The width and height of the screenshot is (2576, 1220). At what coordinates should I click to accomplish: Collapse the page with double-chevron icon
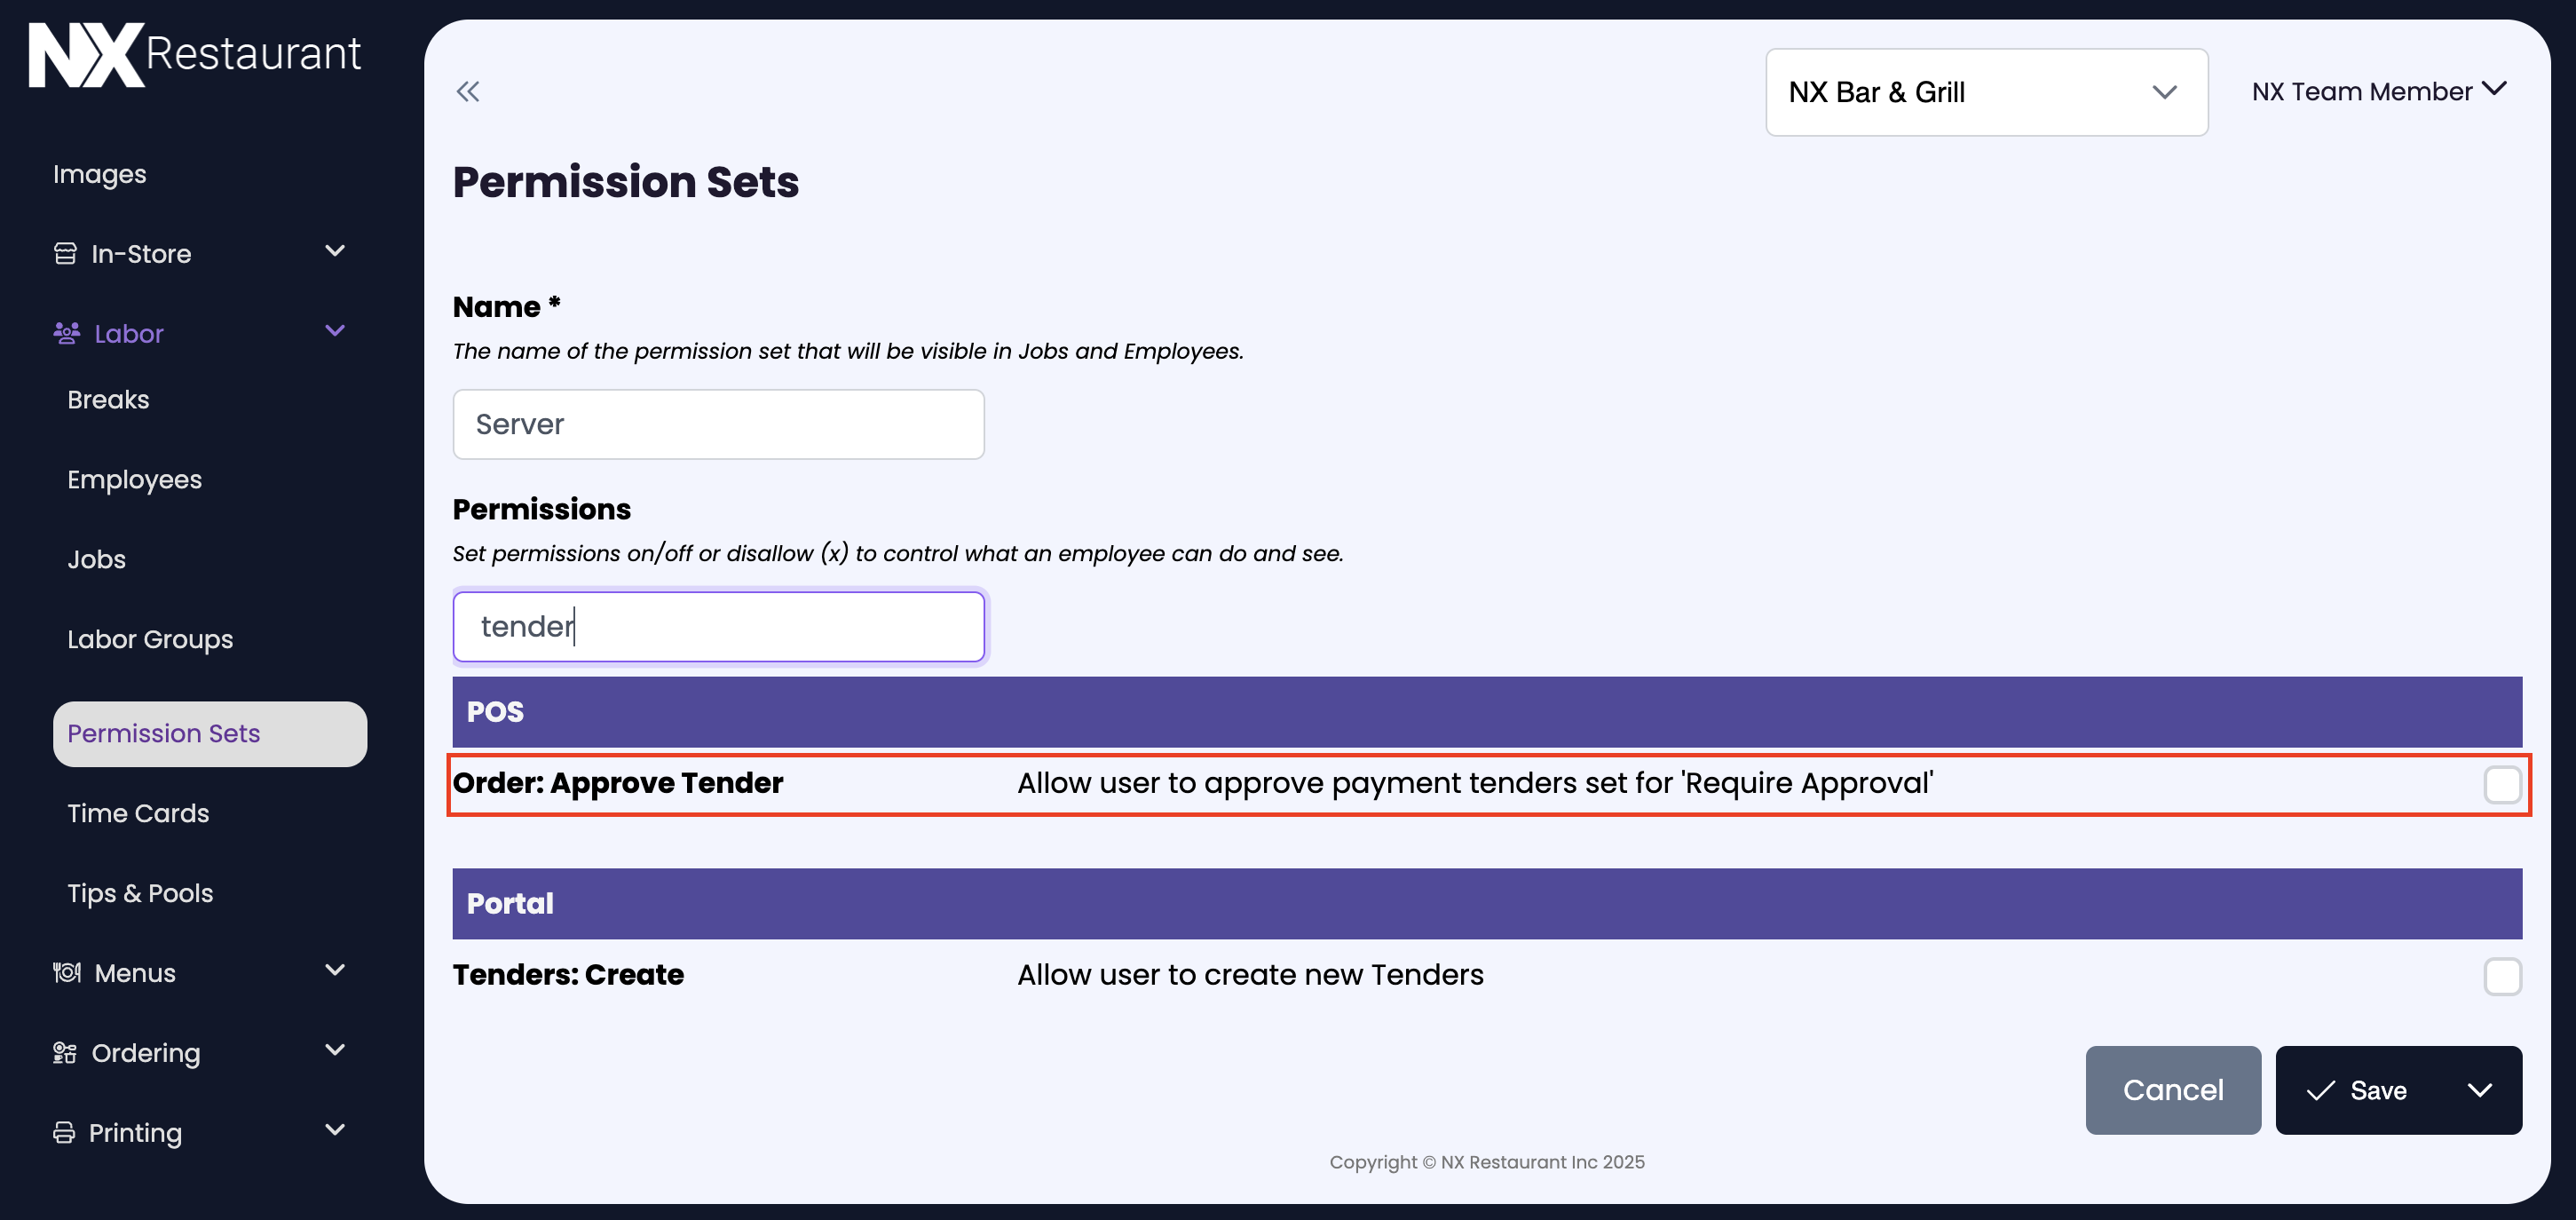(469, 91)
